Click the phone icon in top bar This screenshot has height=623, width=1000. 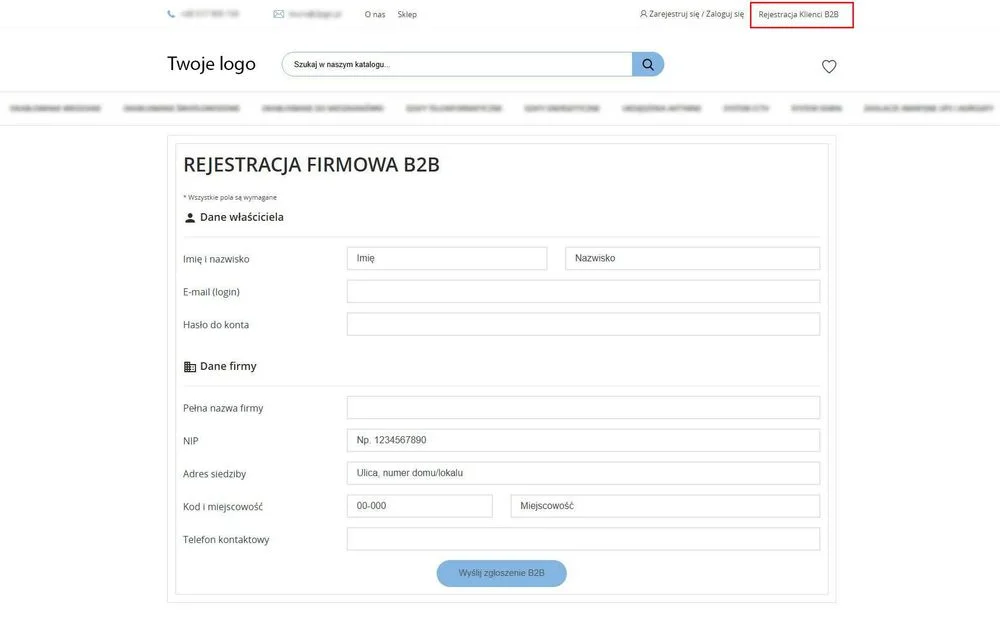[171, 14]
